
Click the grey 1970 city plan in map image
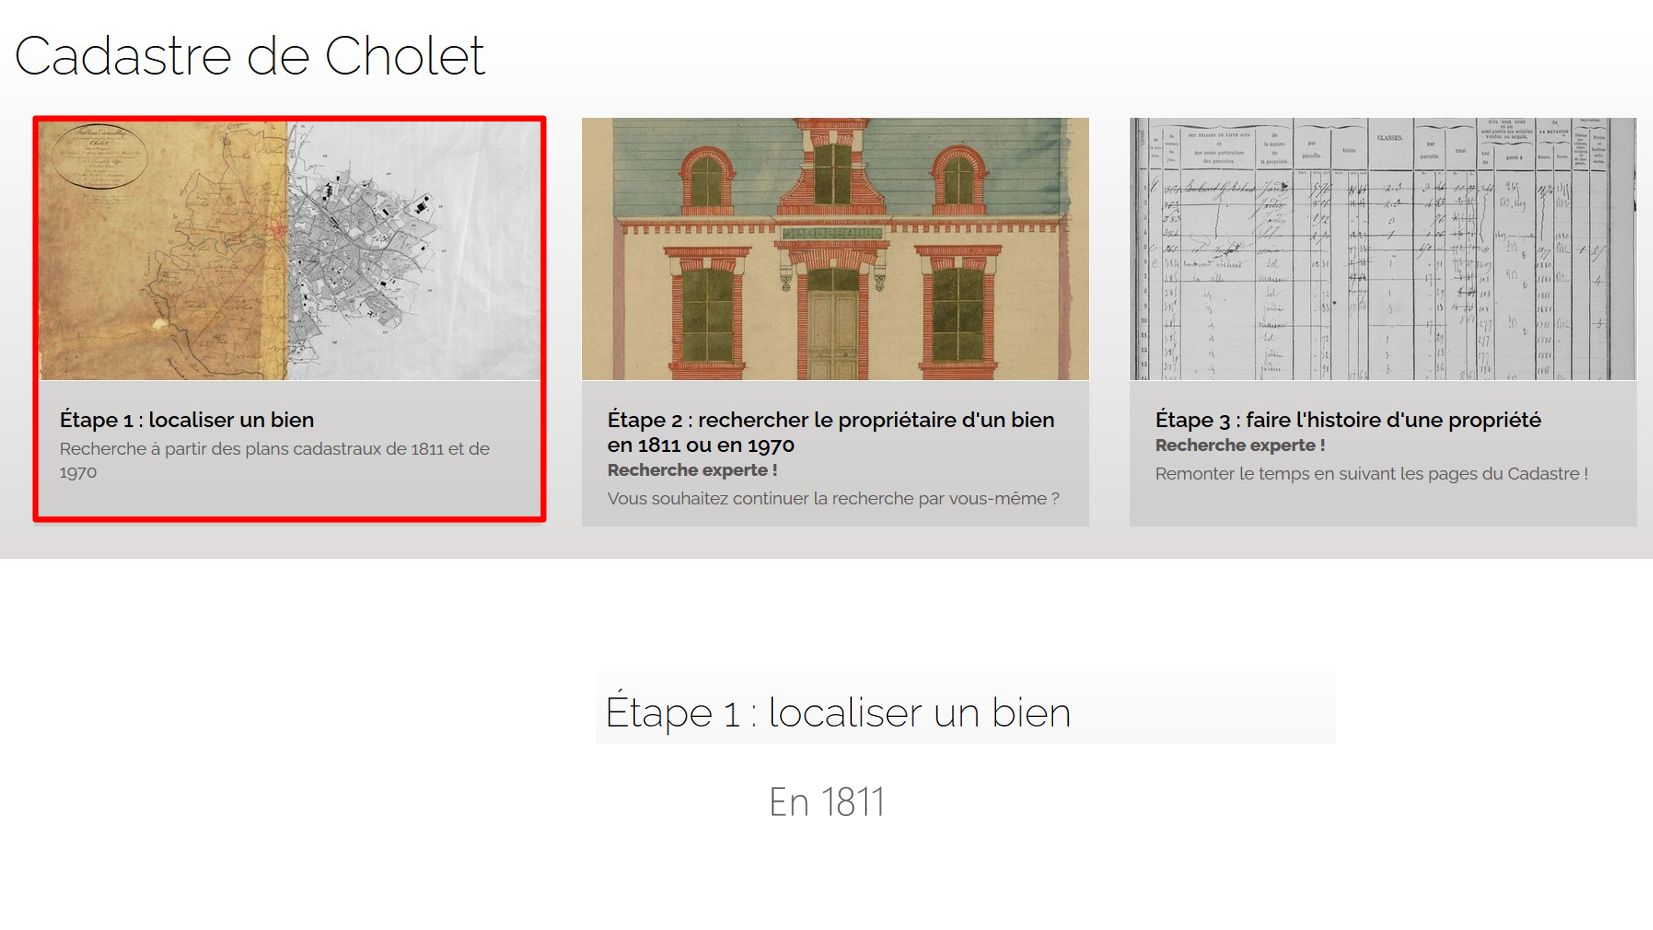(x=370, y=250)
